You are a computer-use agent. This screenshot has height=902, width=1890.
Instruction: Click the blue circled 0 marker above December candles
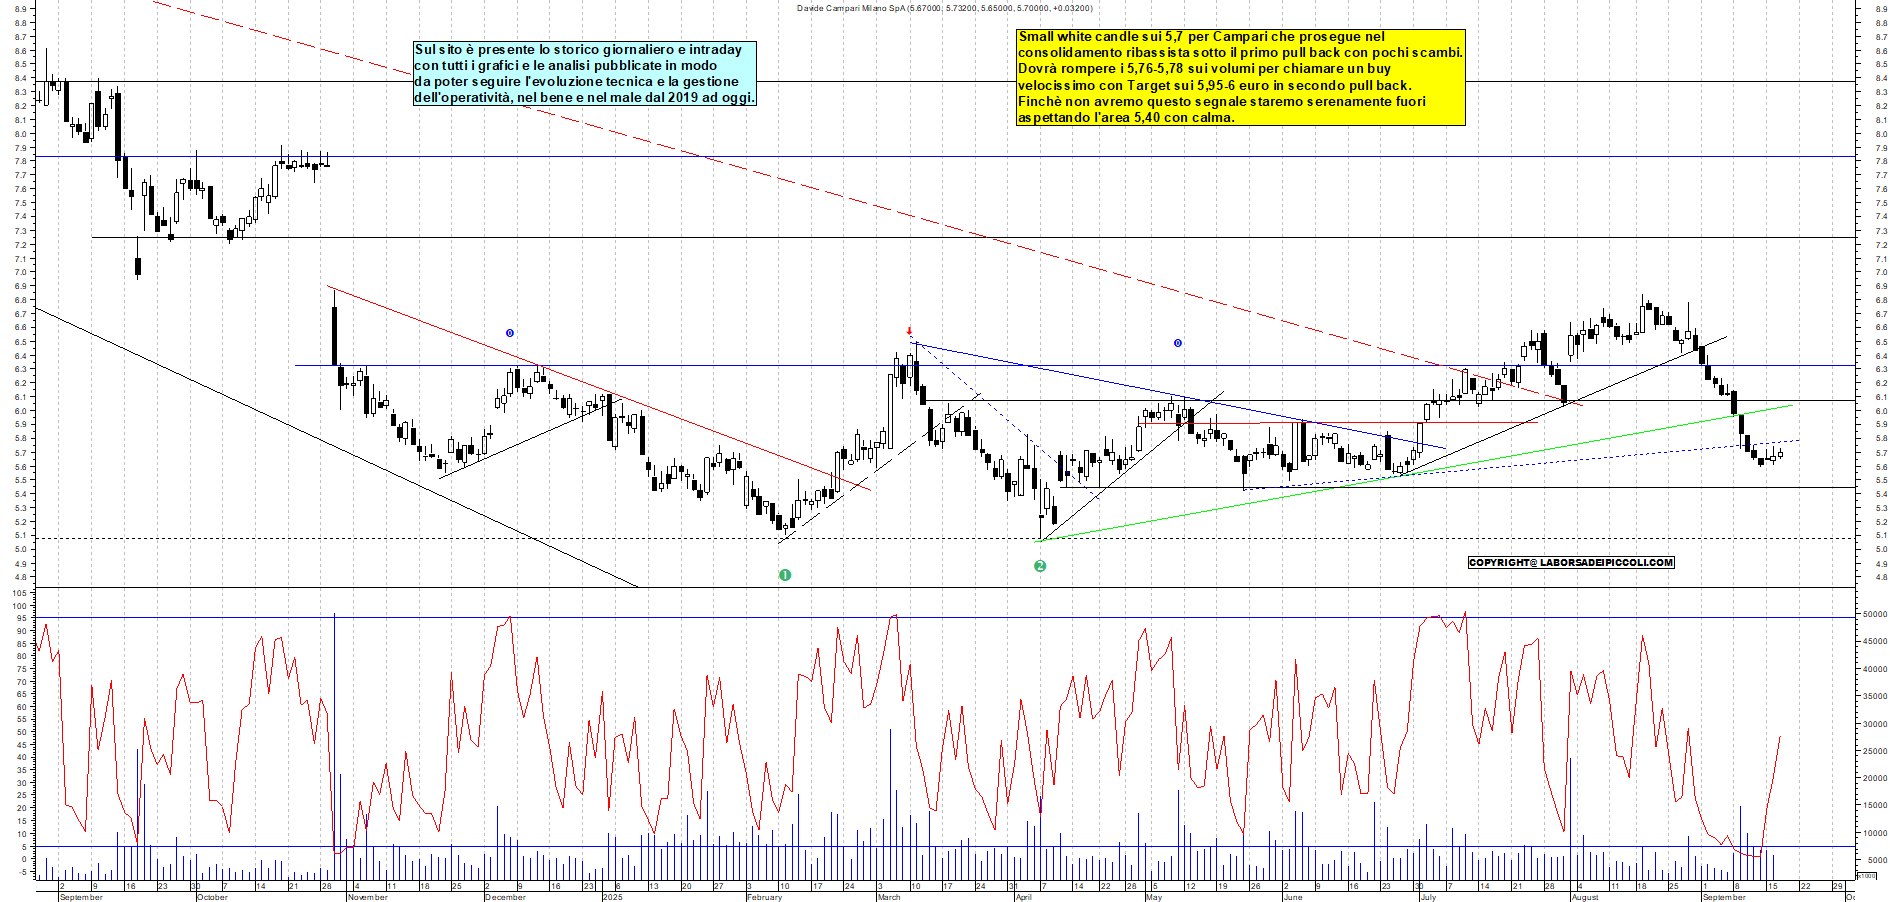point(509,333)
